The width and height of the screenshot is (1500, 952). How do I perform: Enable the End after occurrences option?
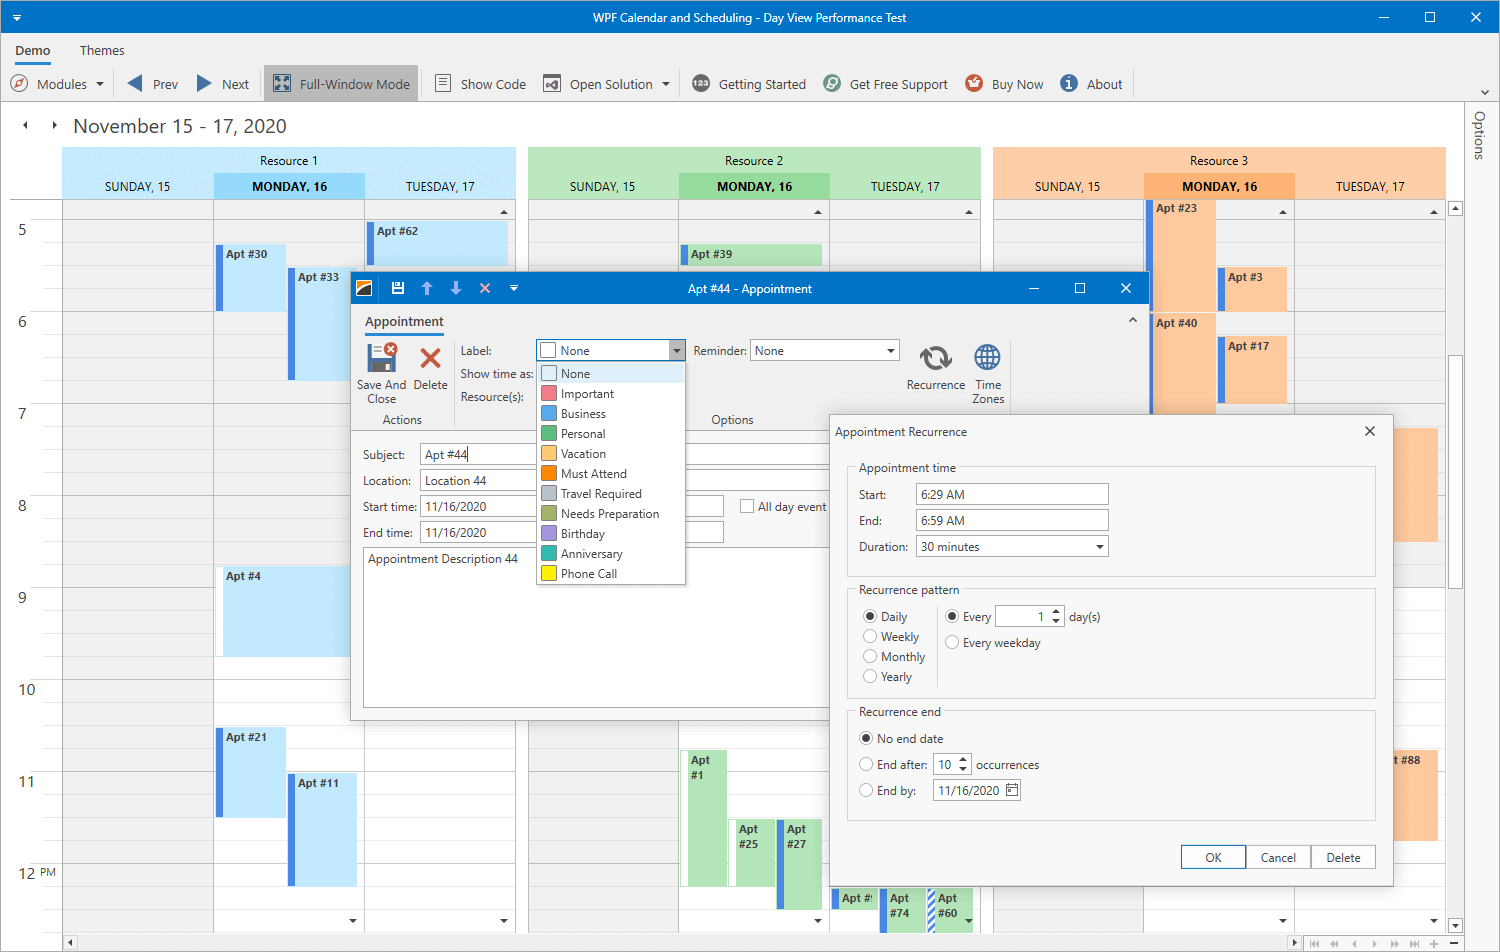pyautogui.click(x=865, y=764)
